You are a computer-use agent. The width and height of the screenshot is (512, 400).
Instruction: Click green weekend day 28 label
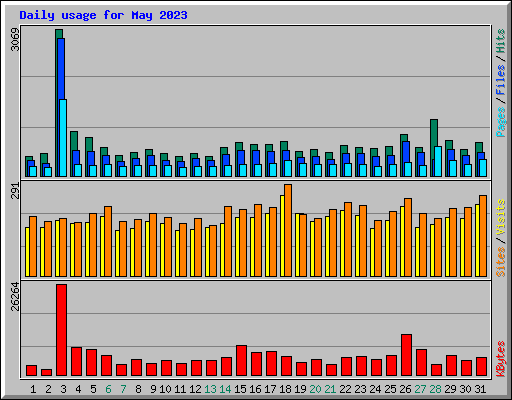point(435,389)
